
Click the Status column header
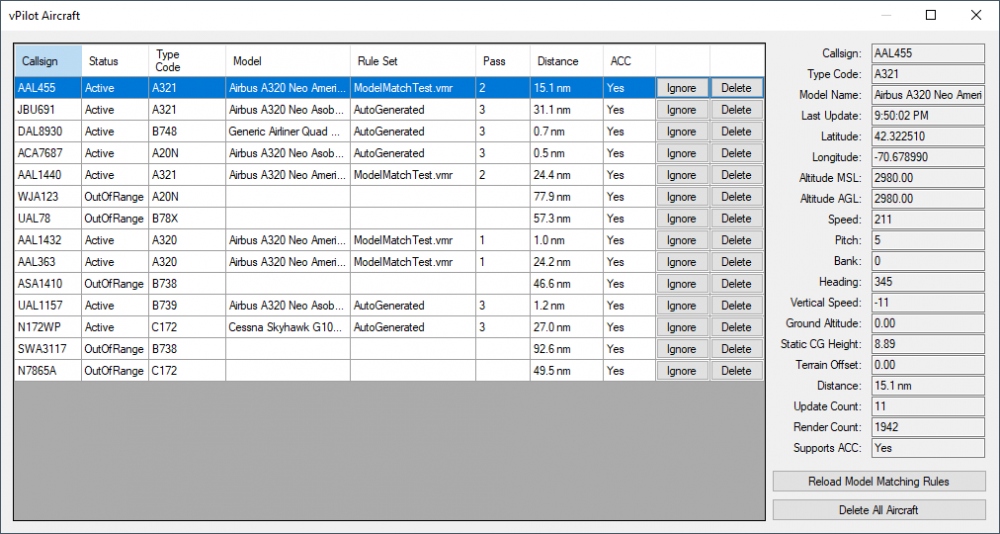114,61
